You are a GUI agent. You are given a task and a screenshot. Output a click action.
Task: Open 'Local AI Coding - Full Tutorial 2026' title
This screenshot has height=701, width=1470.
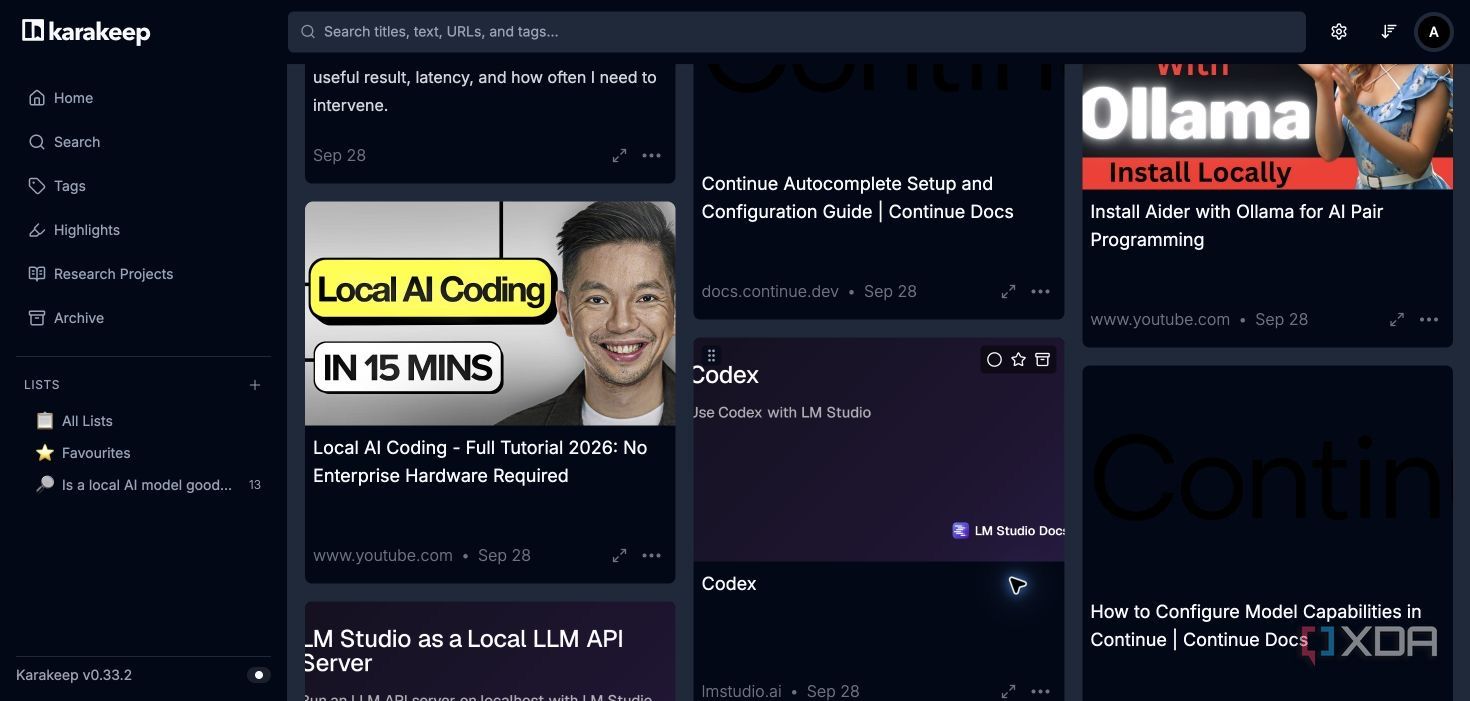pyautogui.click(x=480, y=462)
